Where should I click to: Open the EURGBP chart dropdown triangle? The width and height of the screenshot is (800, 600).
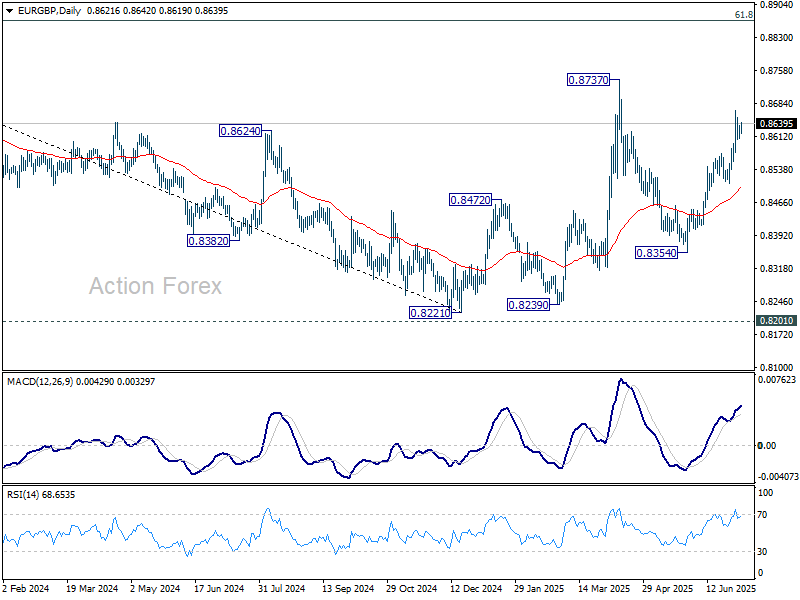9,11
